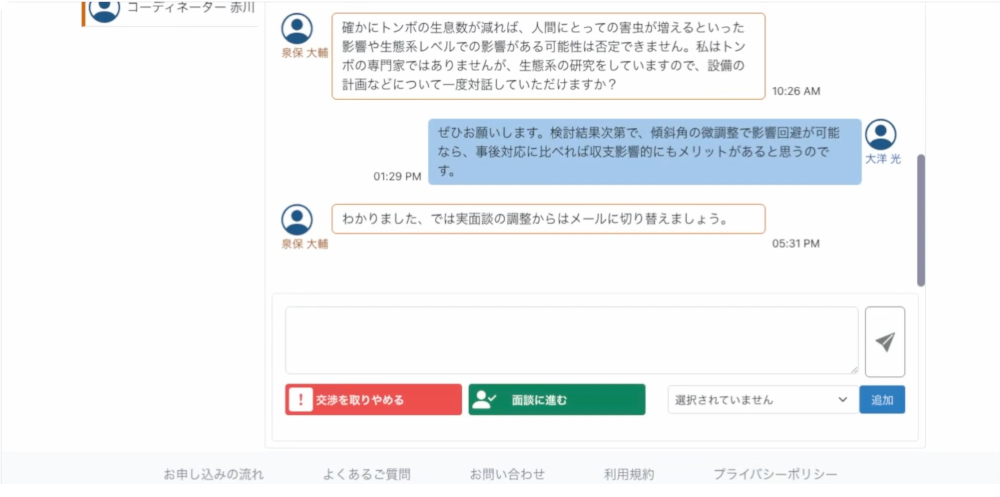
Task: Open the プライバシーポリシー footer link
Action: pyautogui.click(x=775, y=475)
